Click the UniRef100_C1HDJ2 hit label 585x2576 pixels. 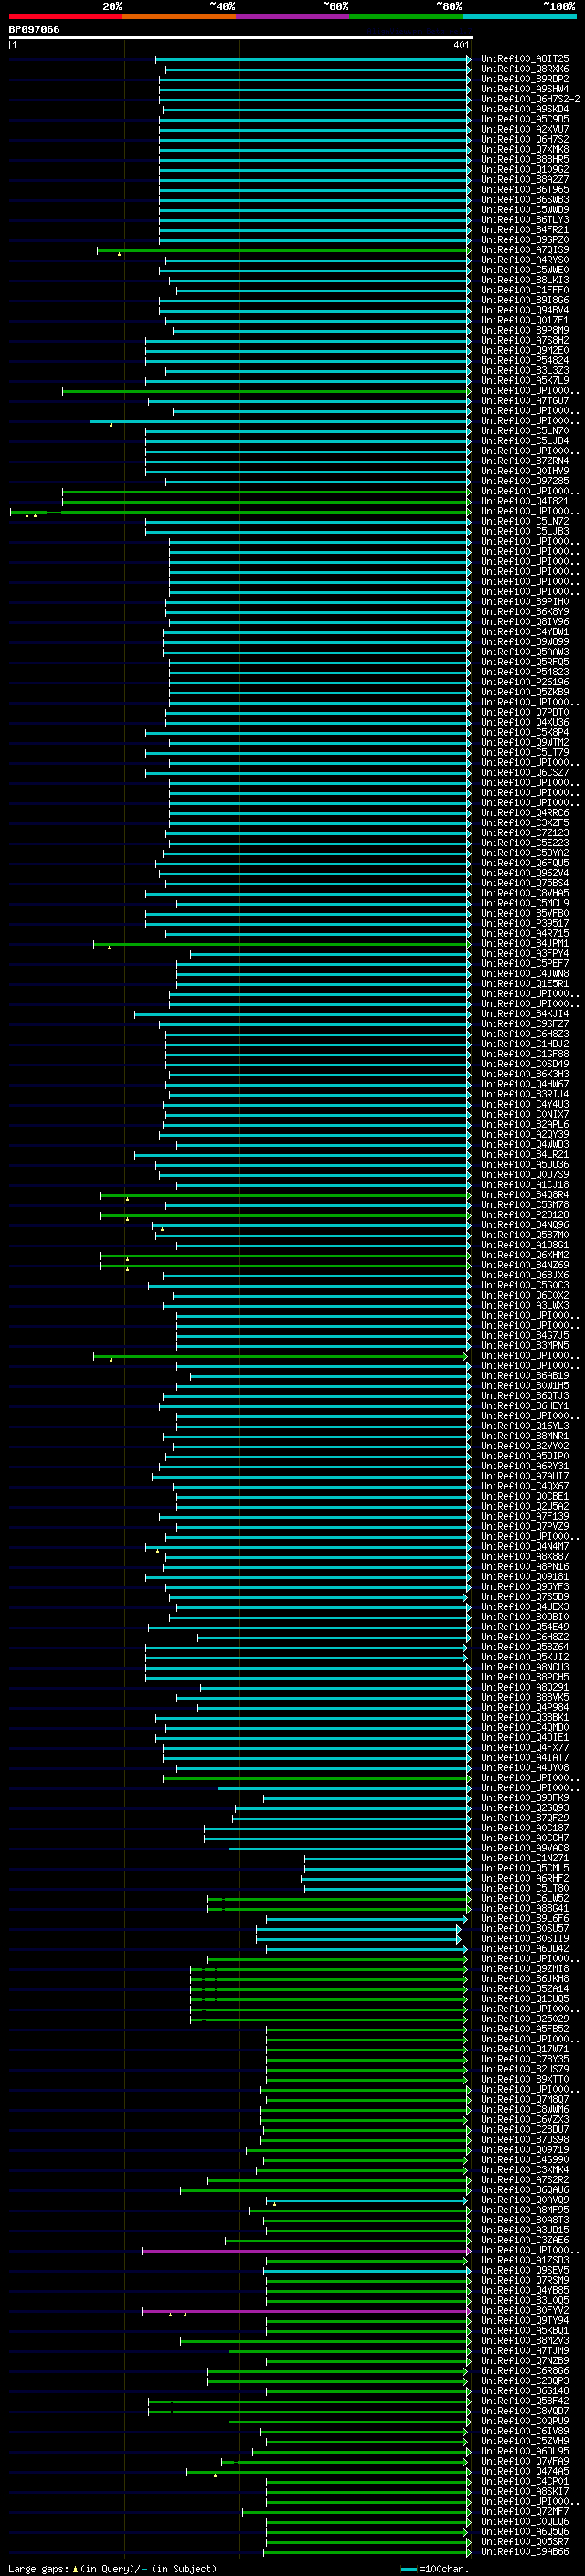pos(525,1043)
